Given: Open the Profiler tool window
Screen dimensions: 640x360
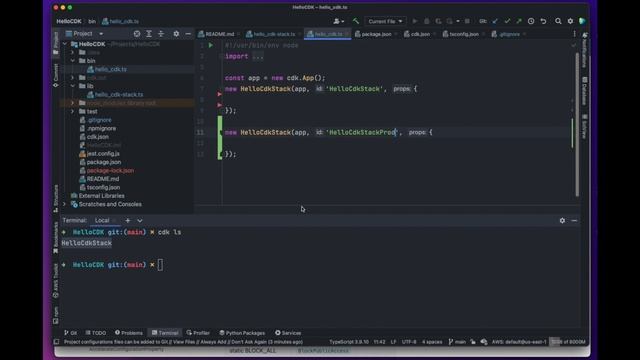Looking at the screenshot, I should pos(198,333).
